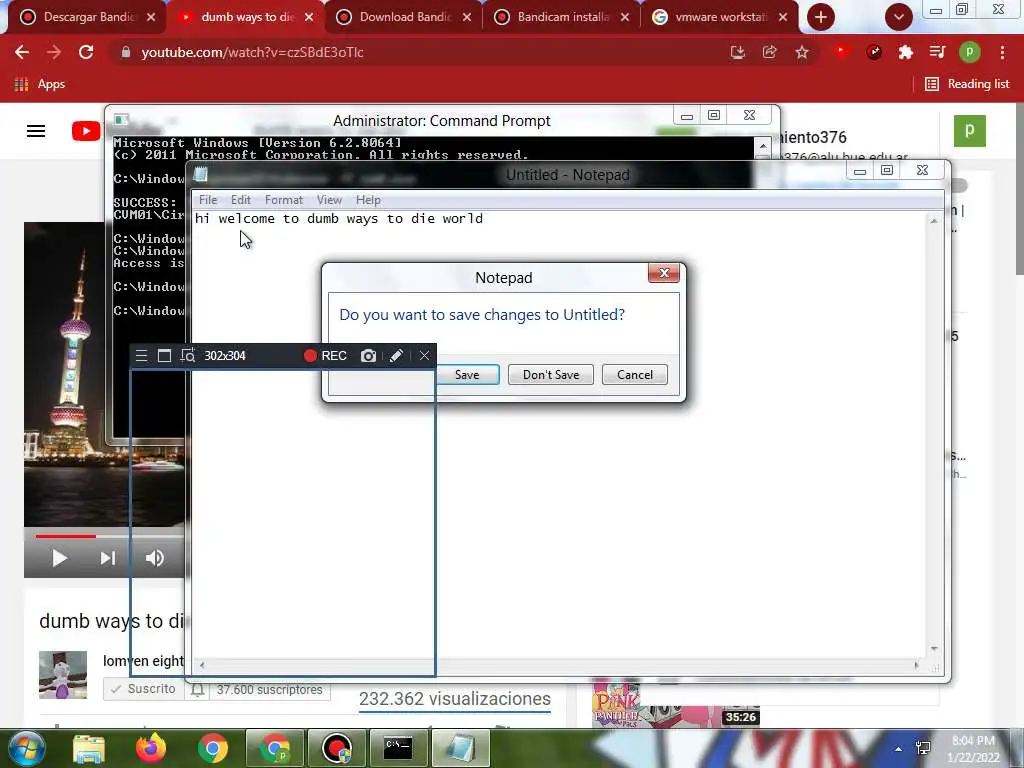Screen dimensions: 1024x768
Task: Switch to Notepad taskbar button
Action: (x=460, y=748)
